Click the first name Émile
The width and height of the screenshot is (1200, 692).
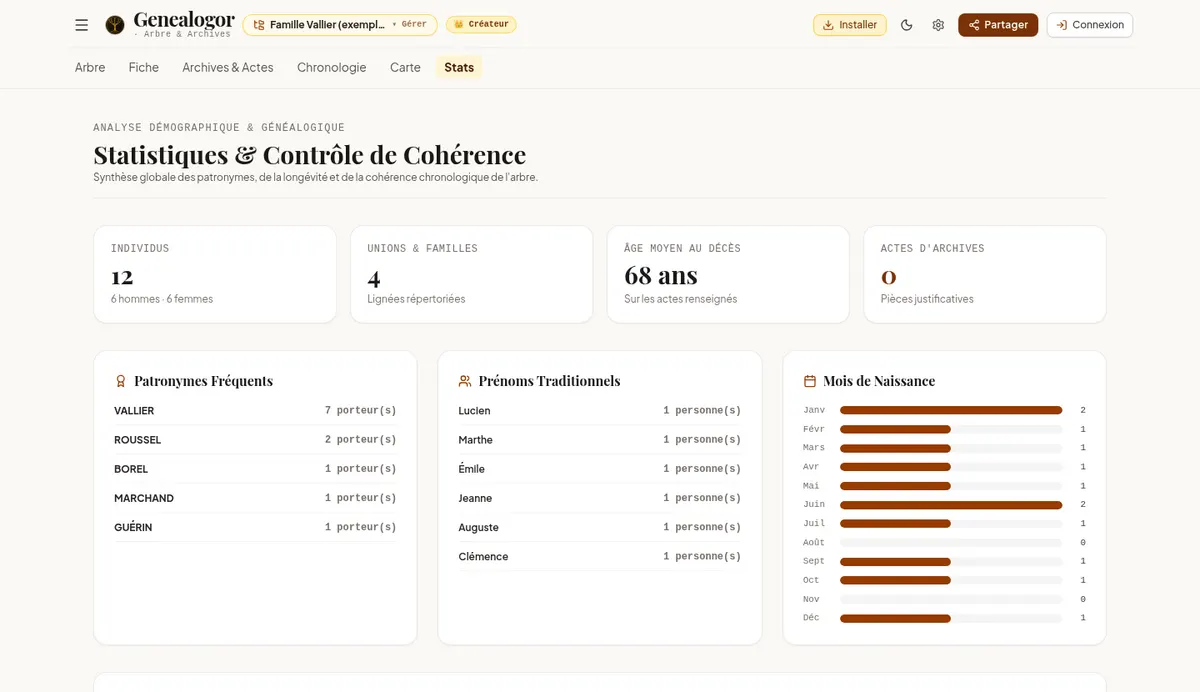coord(471,469)
